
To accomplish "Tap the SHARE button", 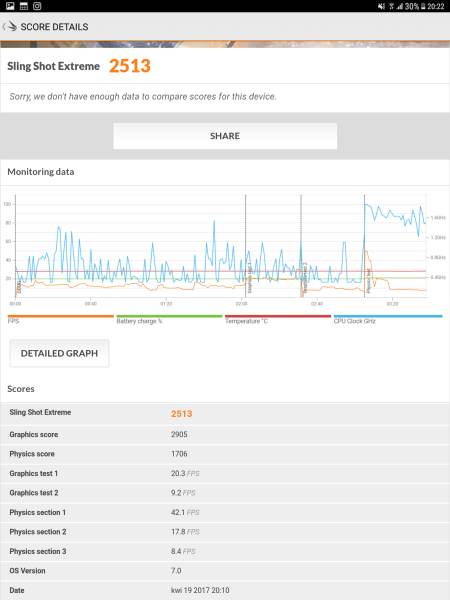I will 225,136.
